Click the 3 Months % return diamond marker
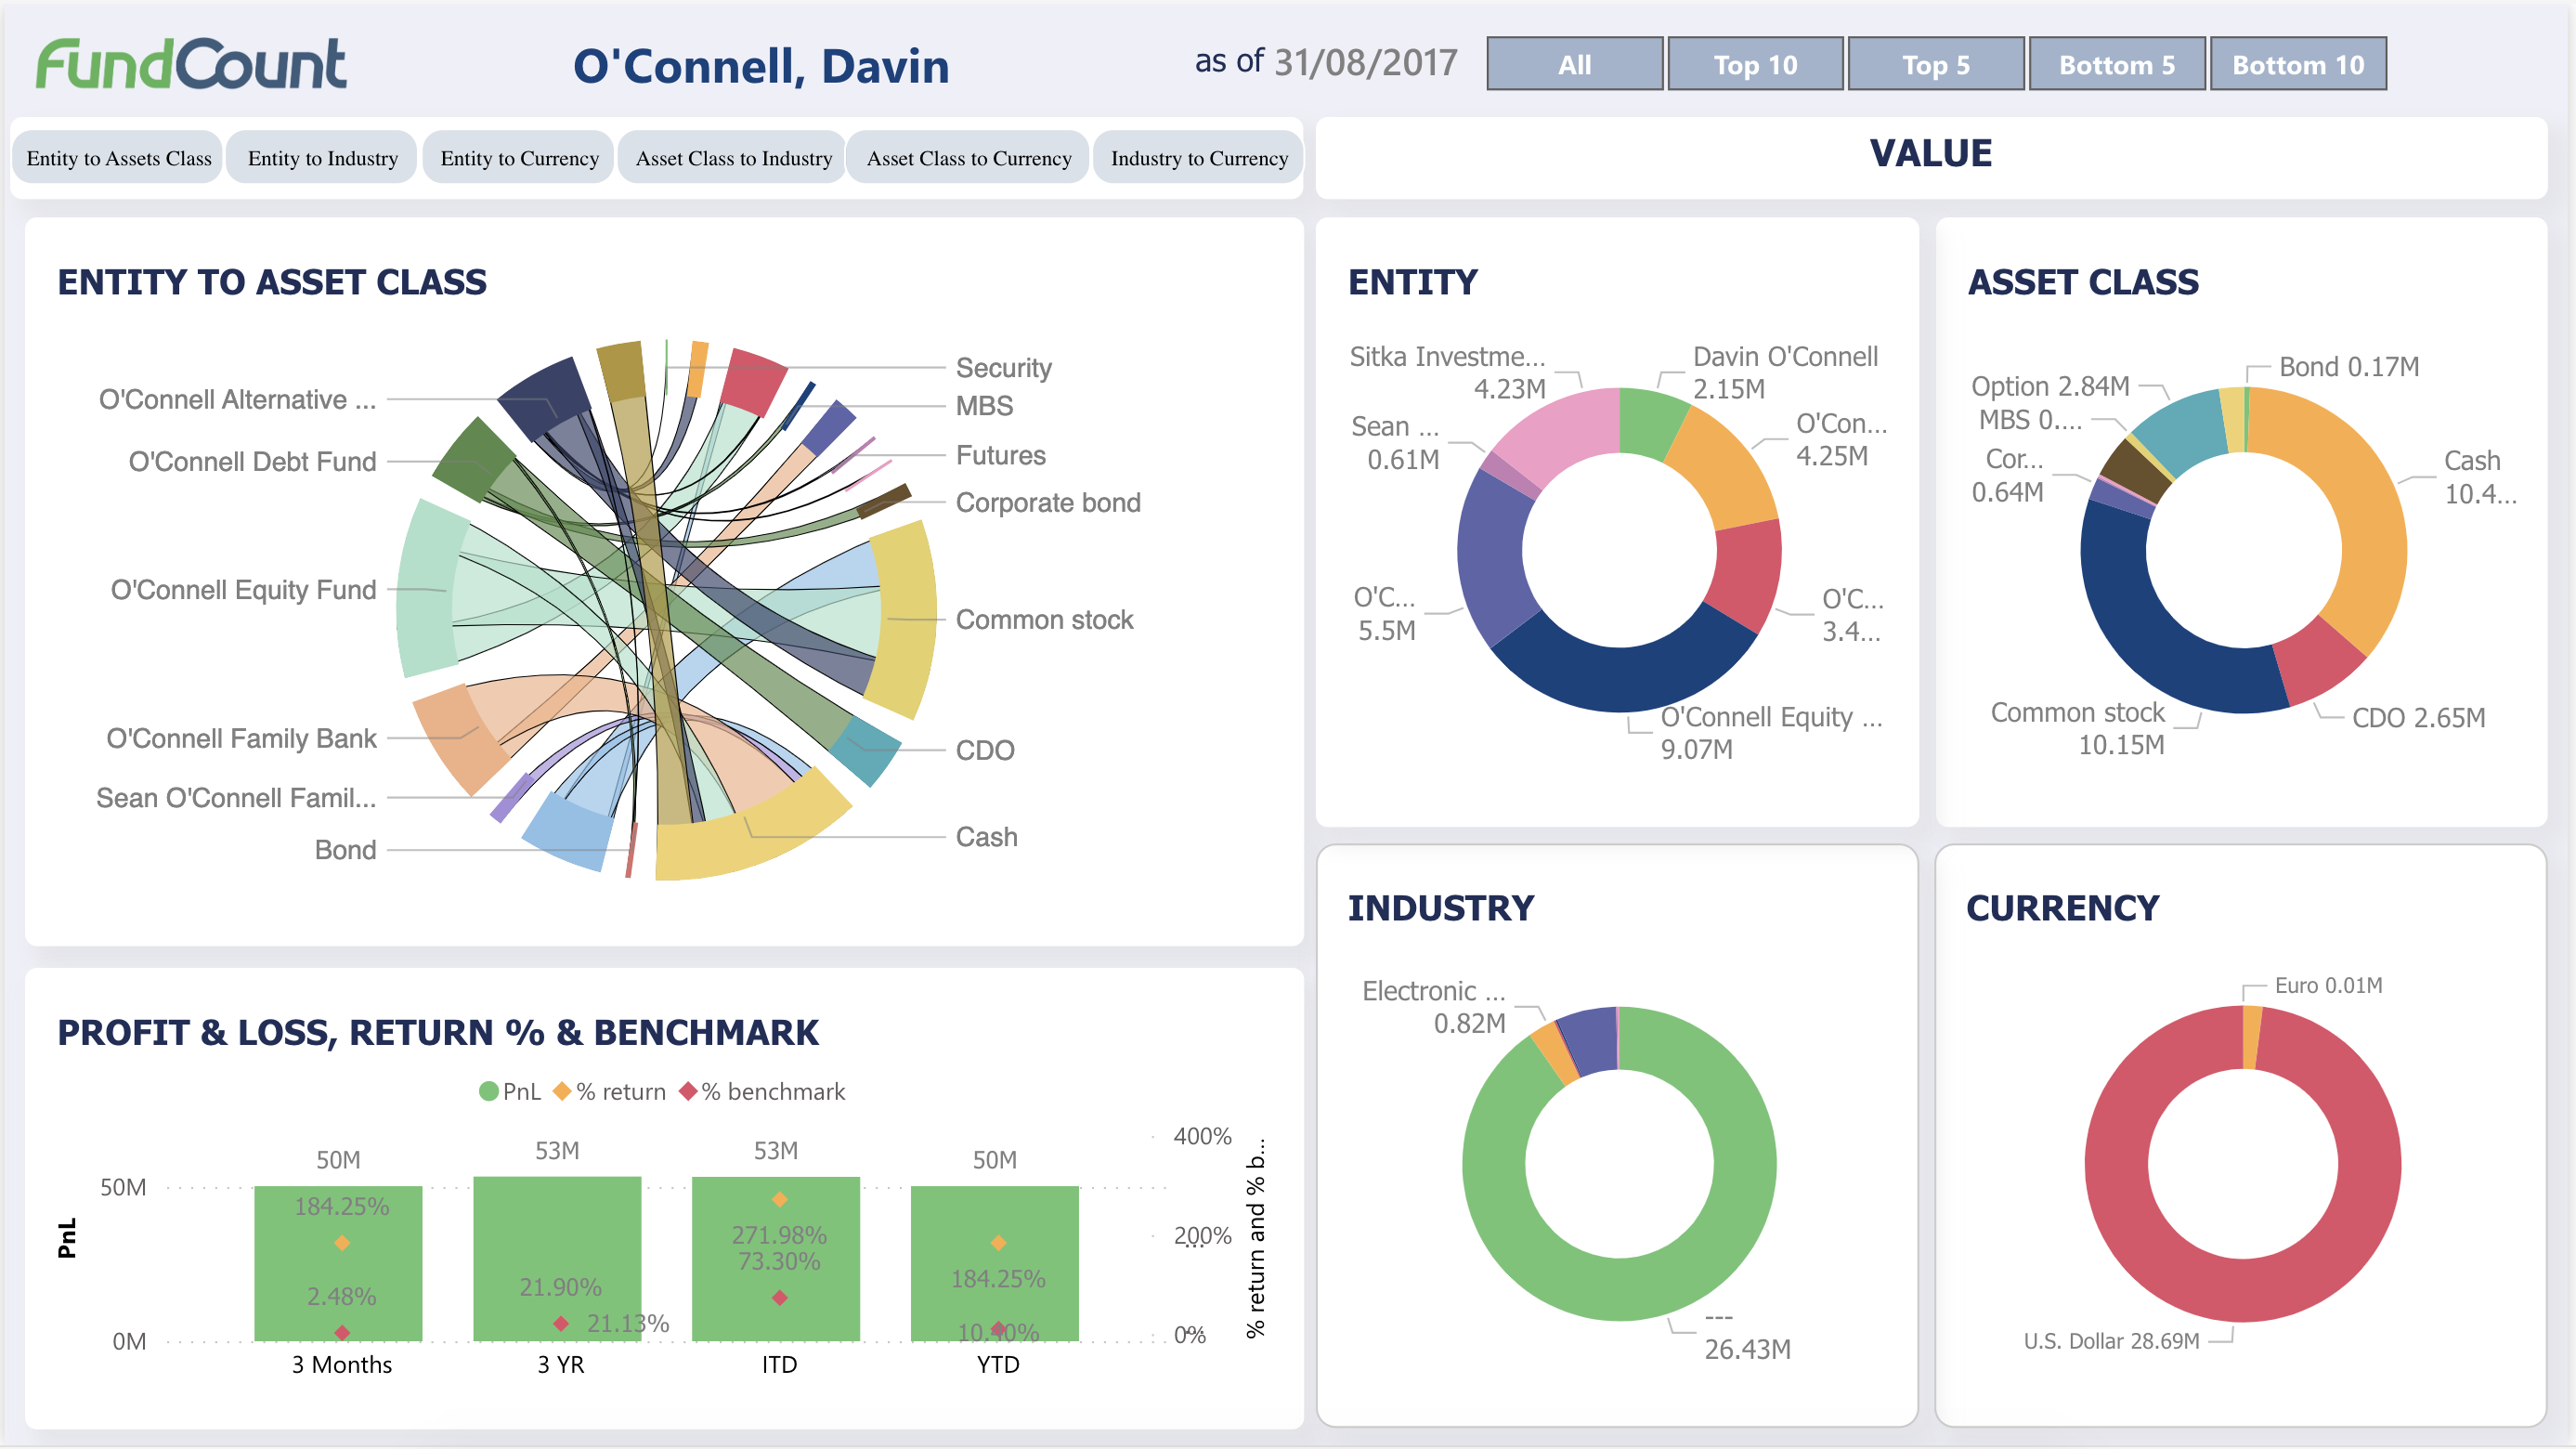2576x1449 pixels. 342,1242
